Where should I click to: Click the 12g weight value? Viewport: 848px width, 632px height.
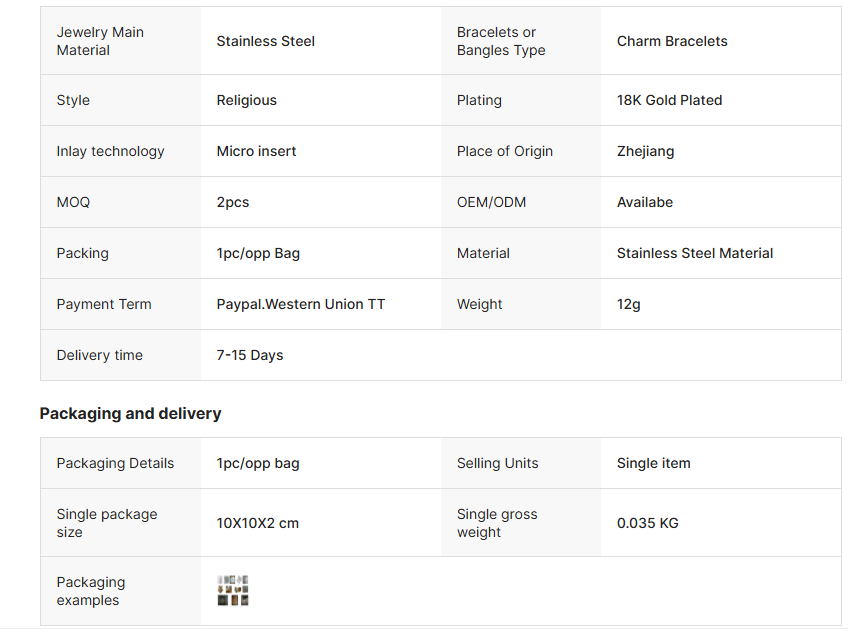(628, 304)
